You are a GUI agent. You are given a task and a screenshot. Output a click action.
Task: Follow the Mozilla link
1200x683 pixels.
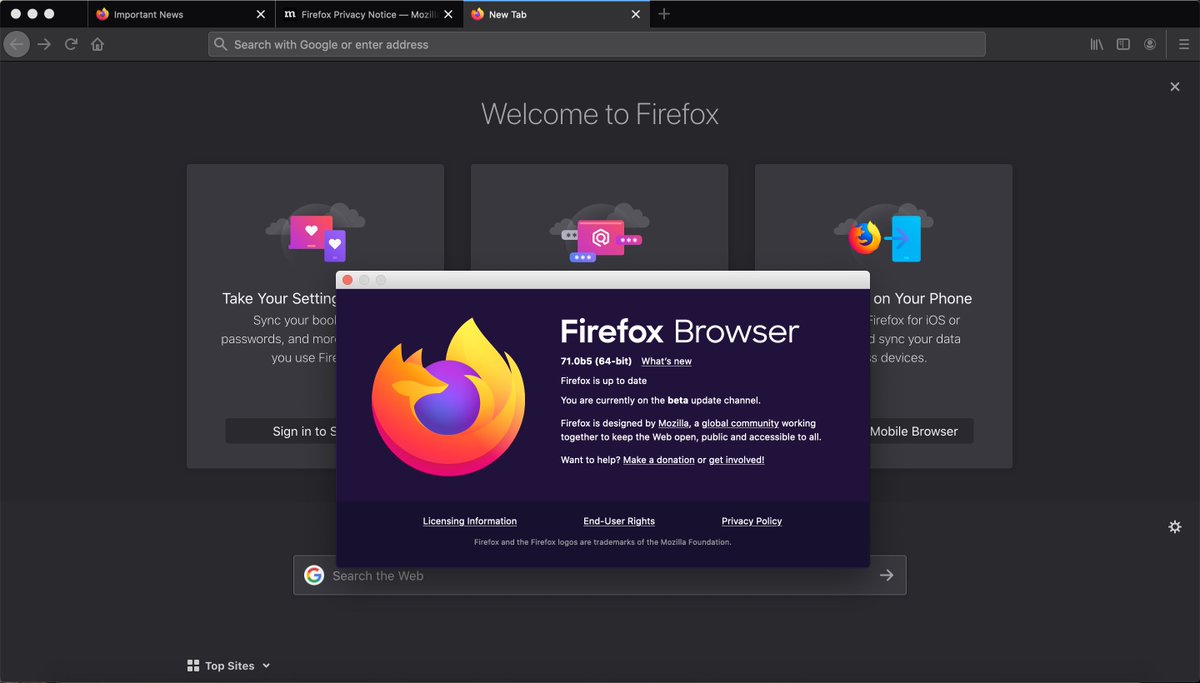click(x=673, y=423)
